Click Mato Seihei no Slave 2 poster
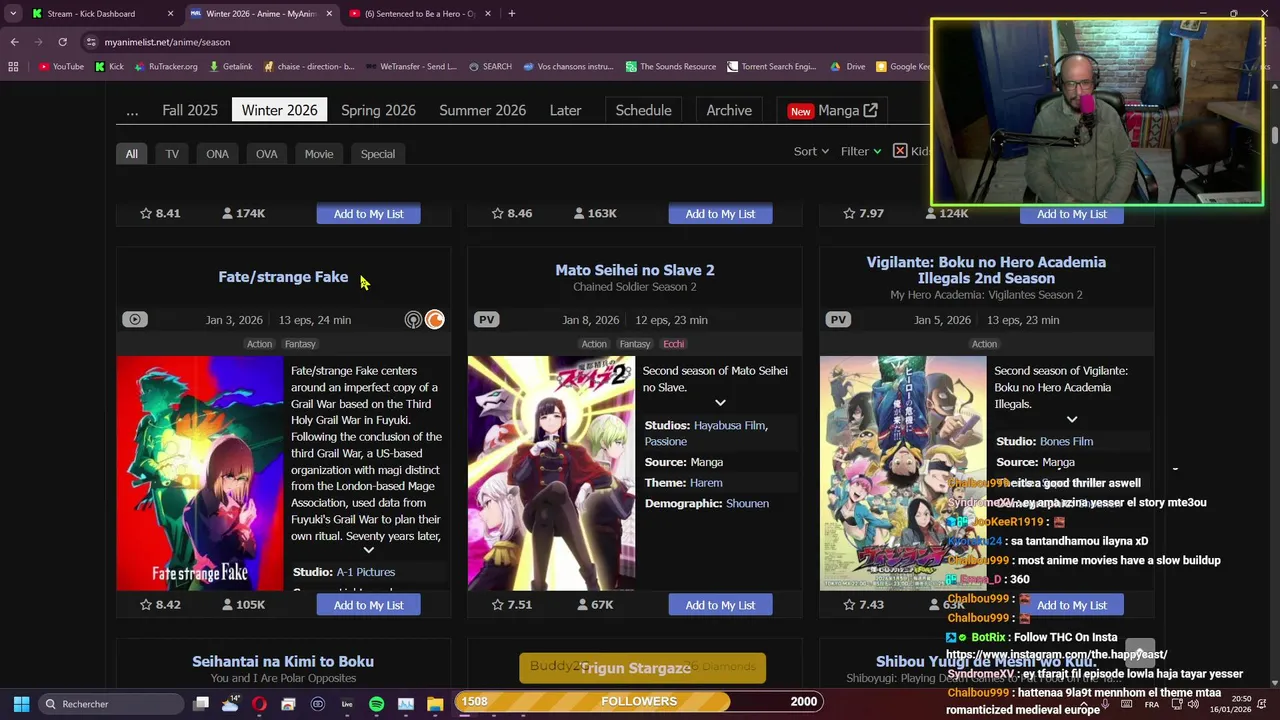1280x720 pixels. point(551,473)
